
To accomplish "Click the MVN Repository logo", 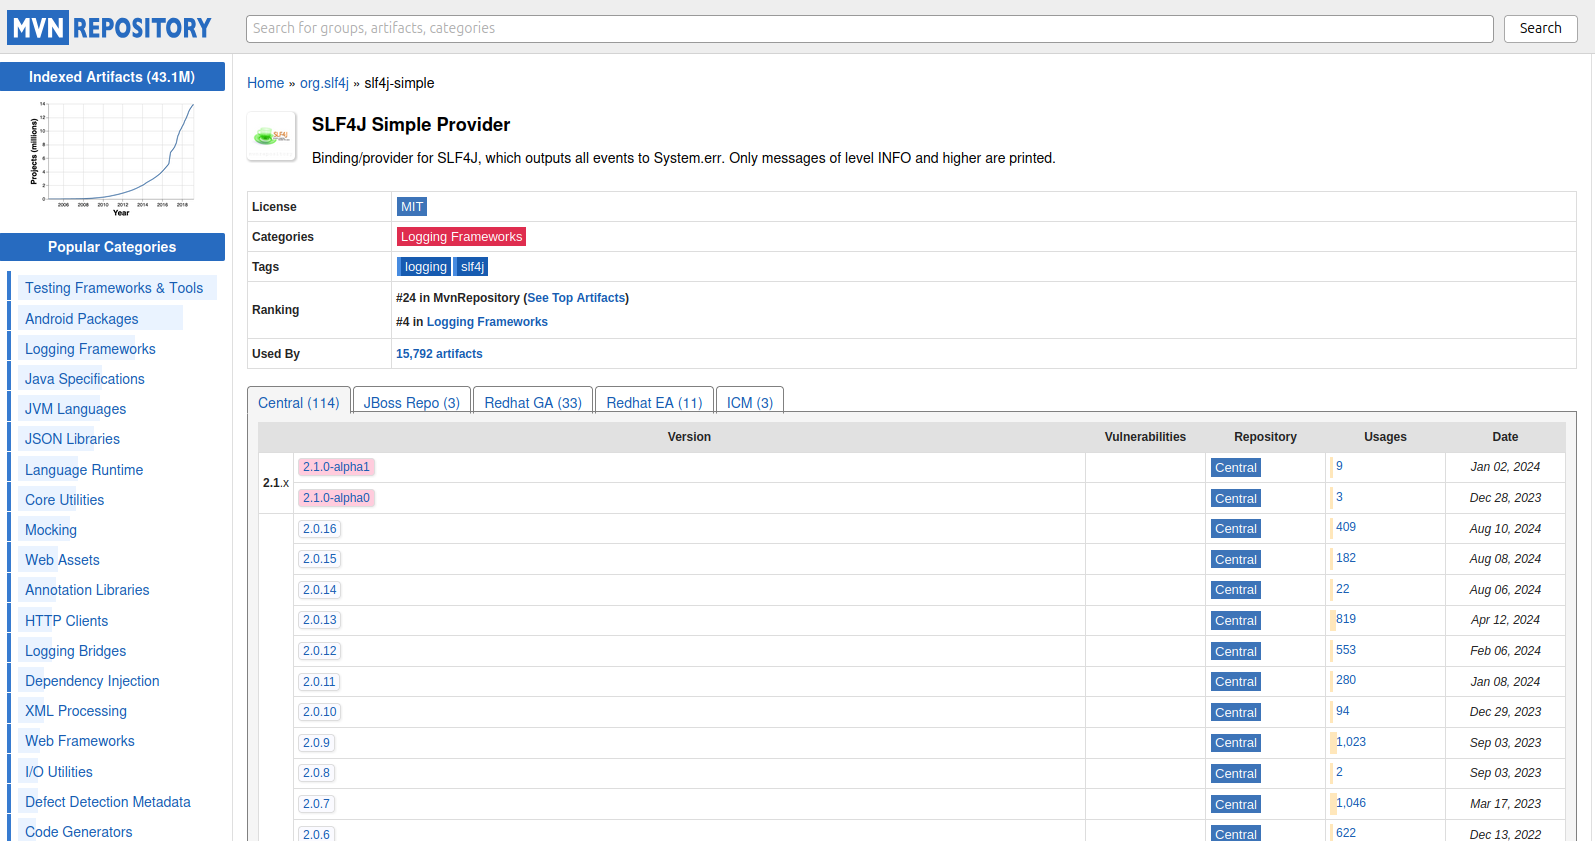I will (x=110, y=28).
